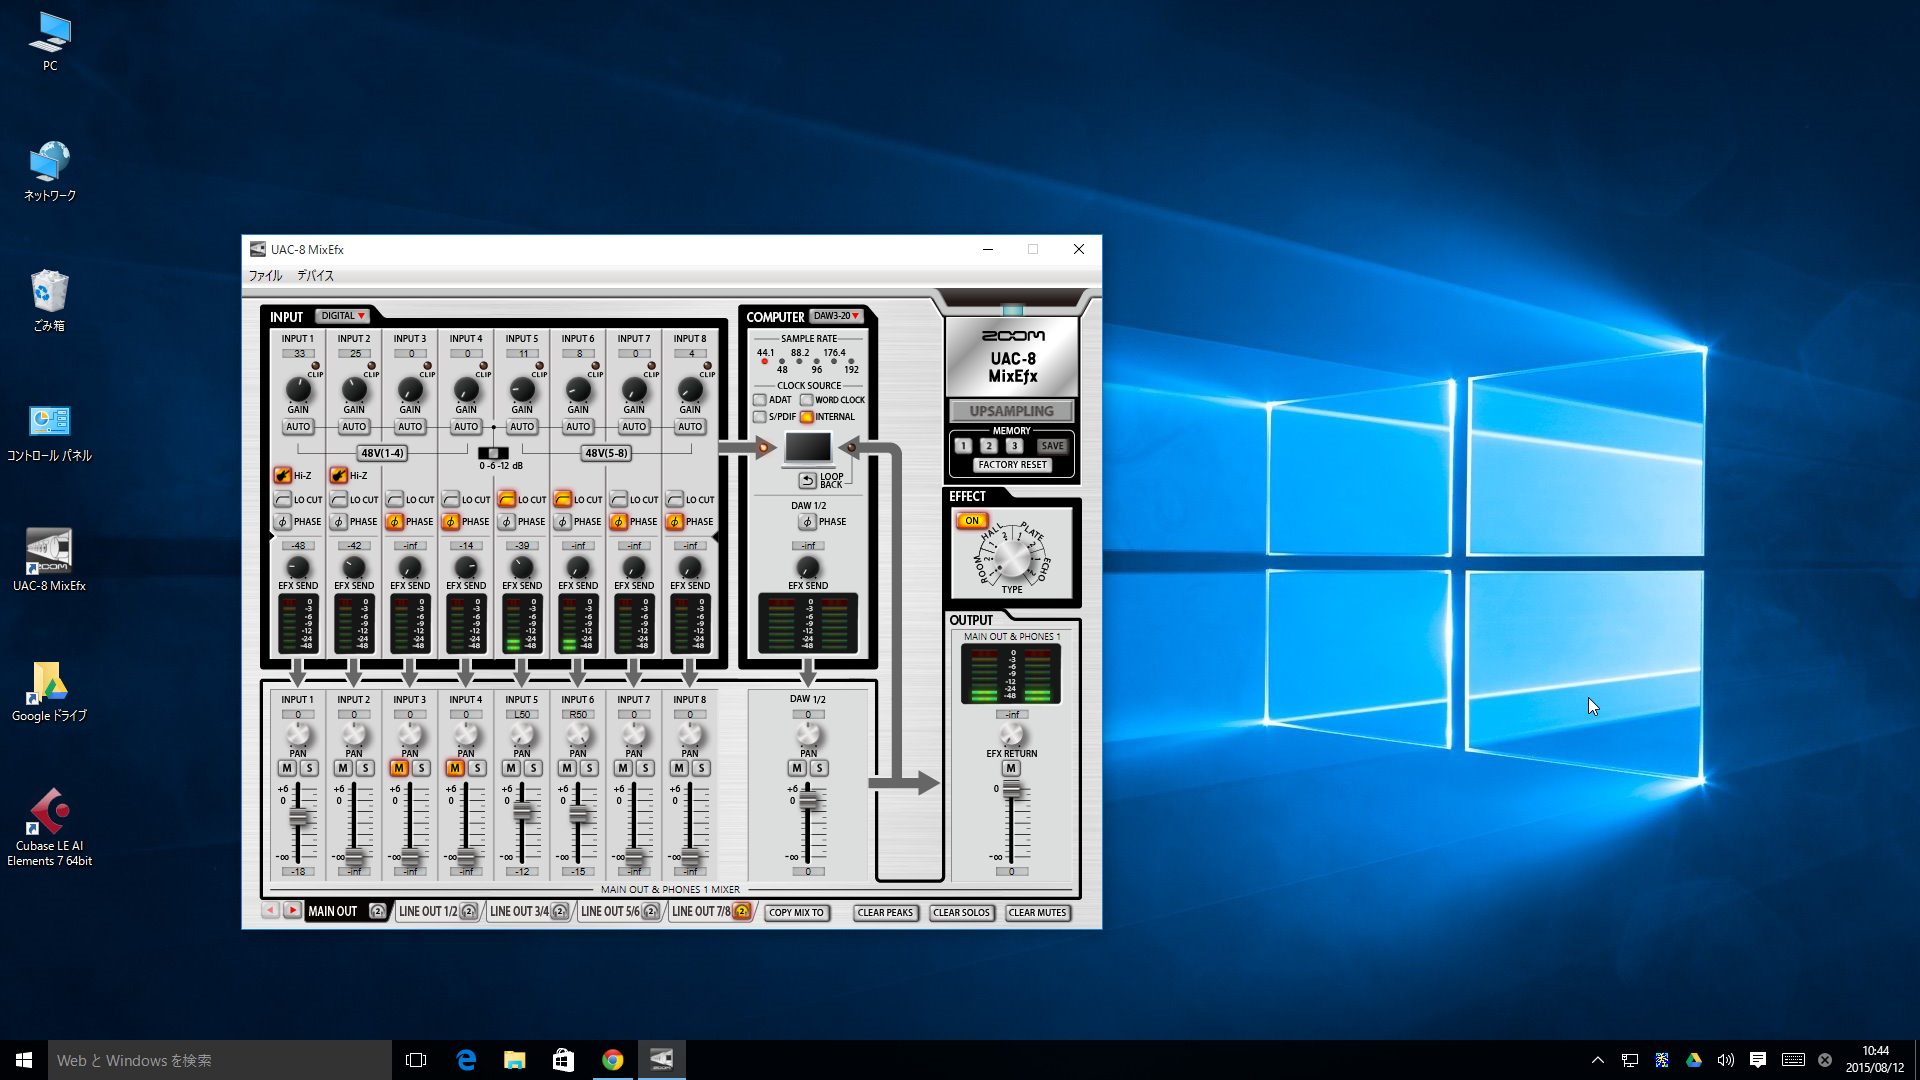
Task: Turn off phase invert on Input 7
Action: pos(618,522)
